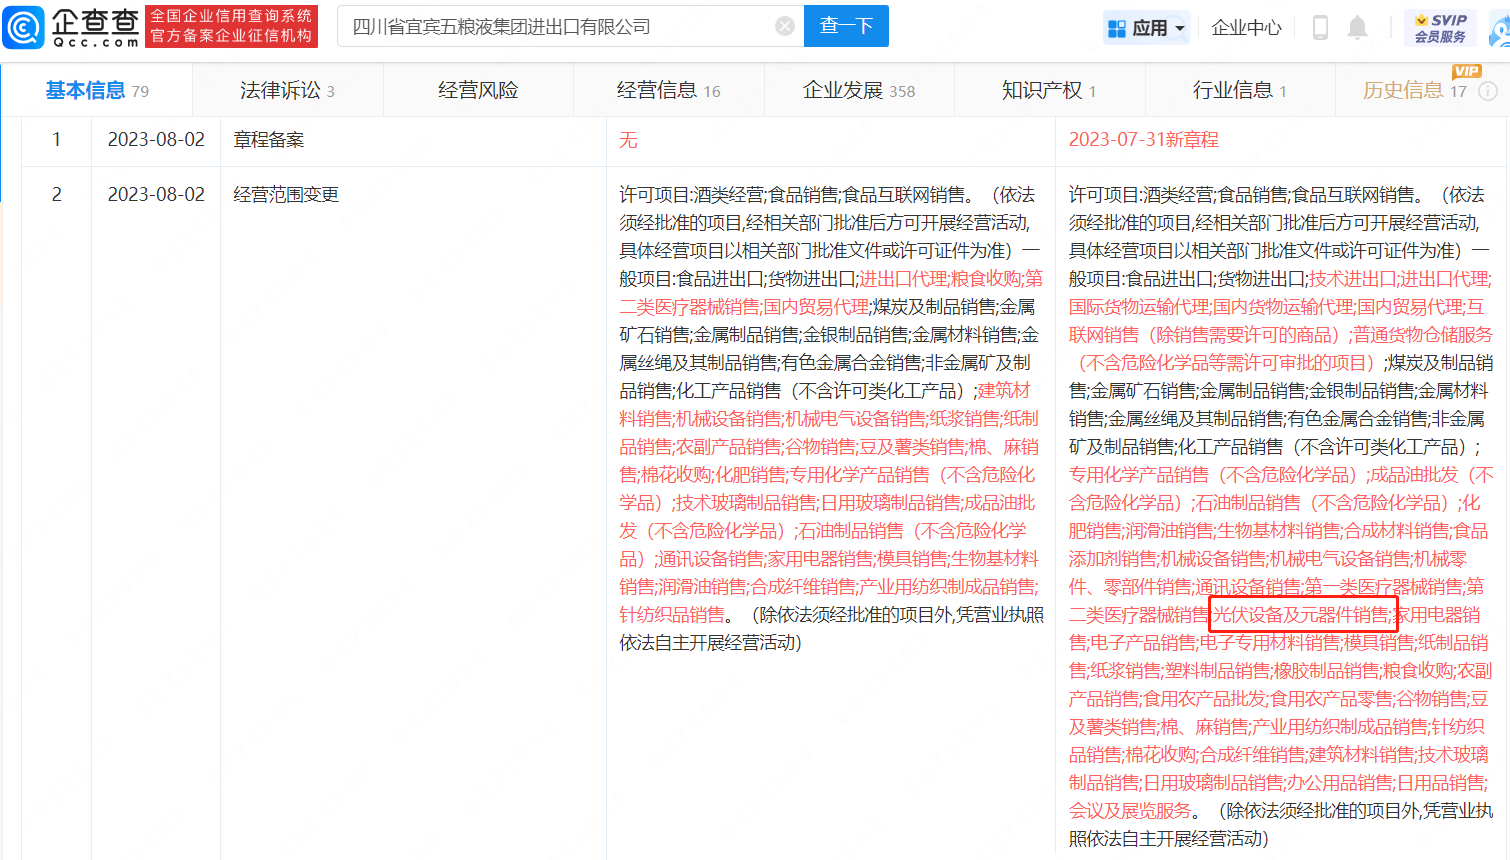Viewport: 1510px width, 860px height.
Task: Click the red 全国企业信用查询系统 banner
Action: click(231, 27)
